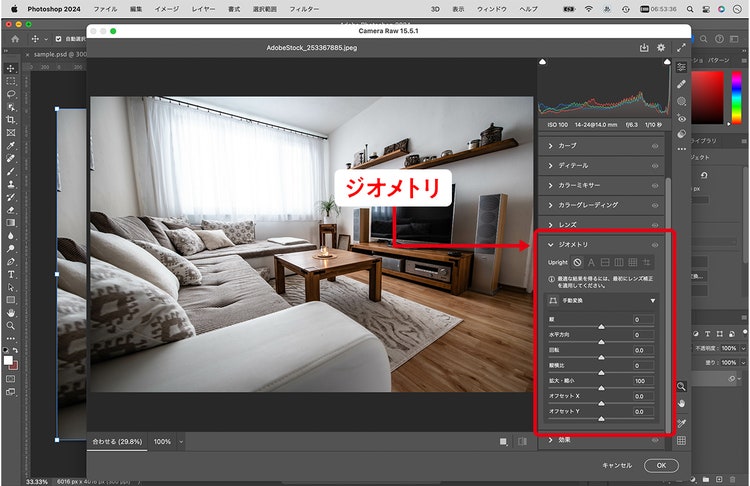Viewport: 750px width, 486px height.
Task: Open the ヘルプ menu
Action: 529,9
